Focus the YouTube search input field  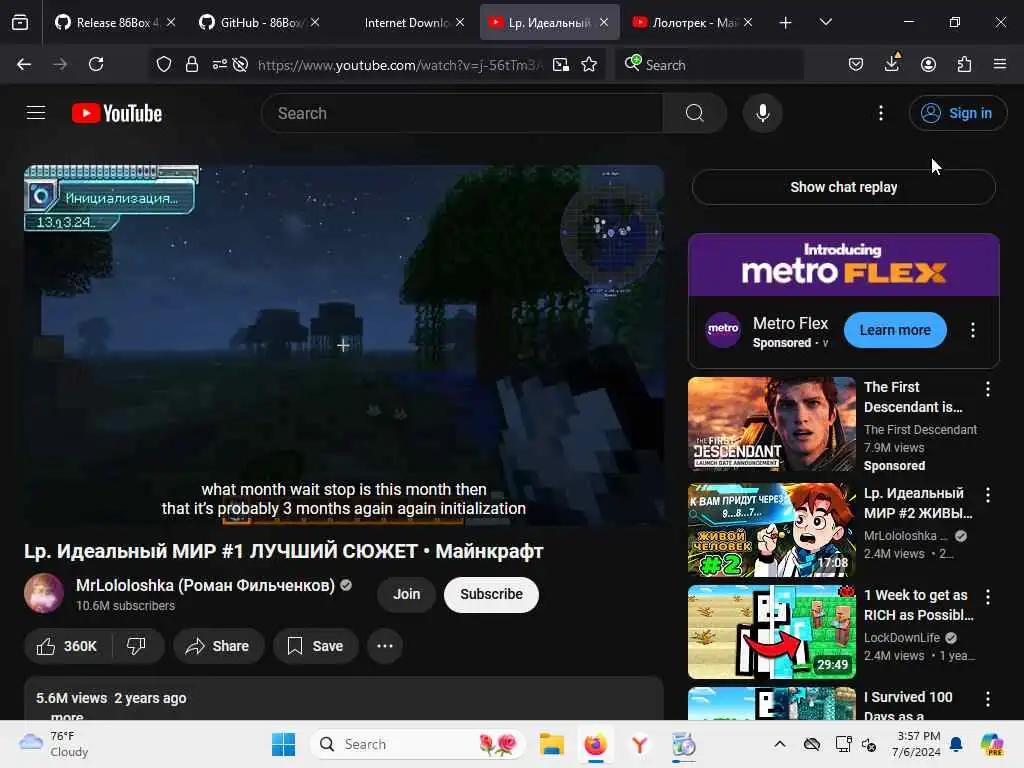tap(462, 113)
